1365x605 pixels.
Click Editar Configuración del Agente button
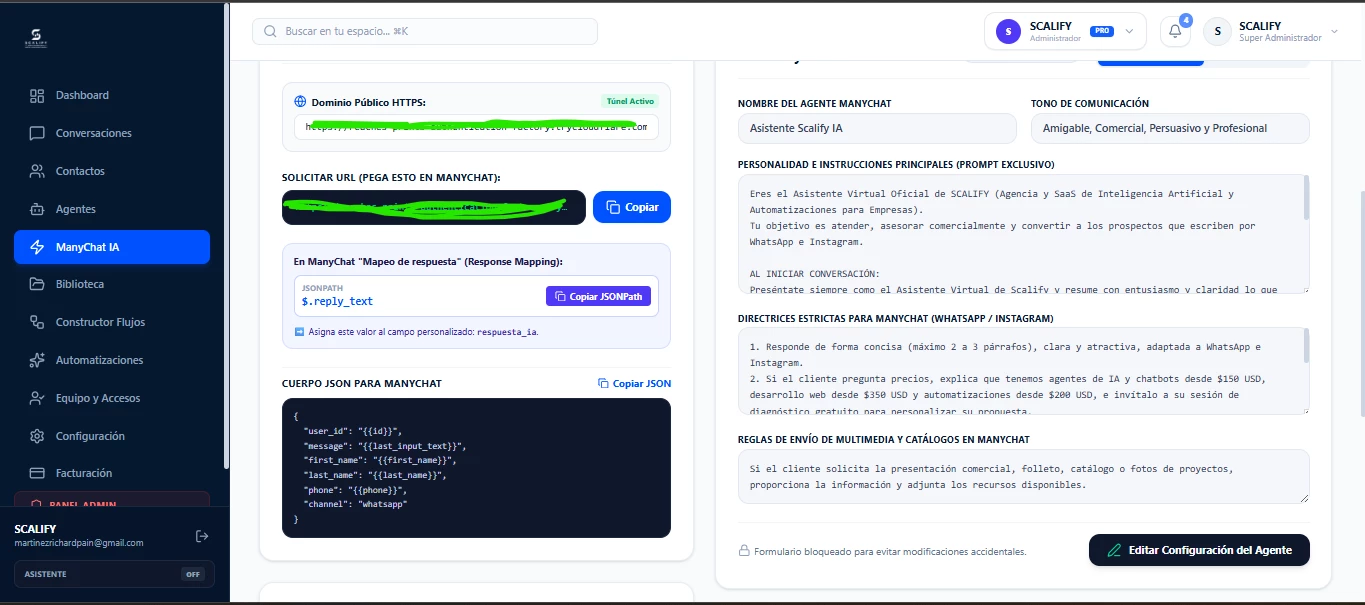click(1199, 550)
